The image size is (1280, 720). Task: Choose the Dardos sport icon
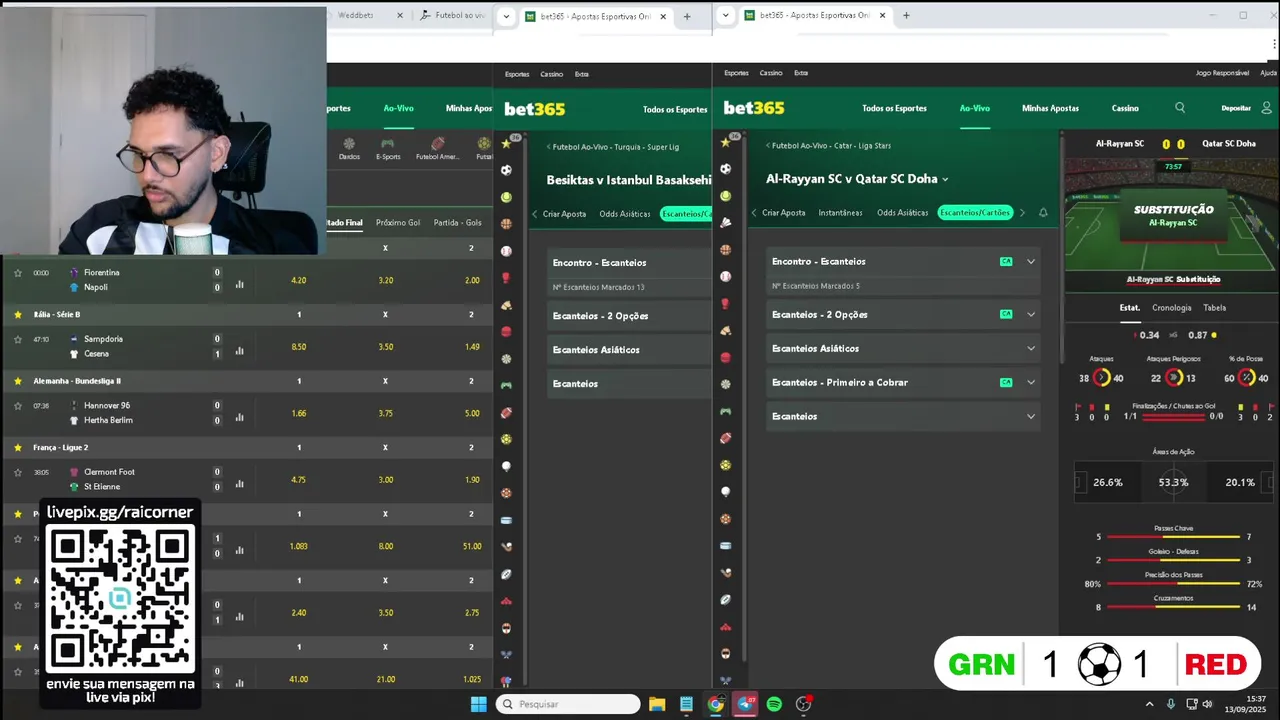349,148
